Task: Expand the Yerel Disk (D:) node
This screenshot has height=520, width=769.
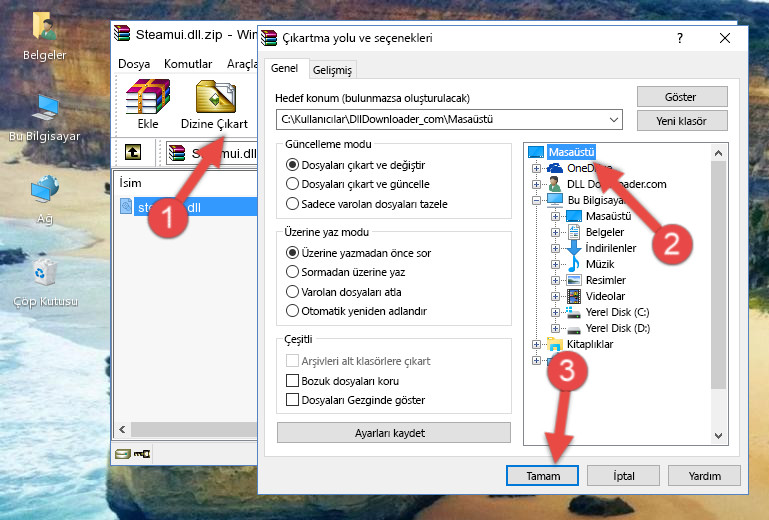Action: (555, 329)
